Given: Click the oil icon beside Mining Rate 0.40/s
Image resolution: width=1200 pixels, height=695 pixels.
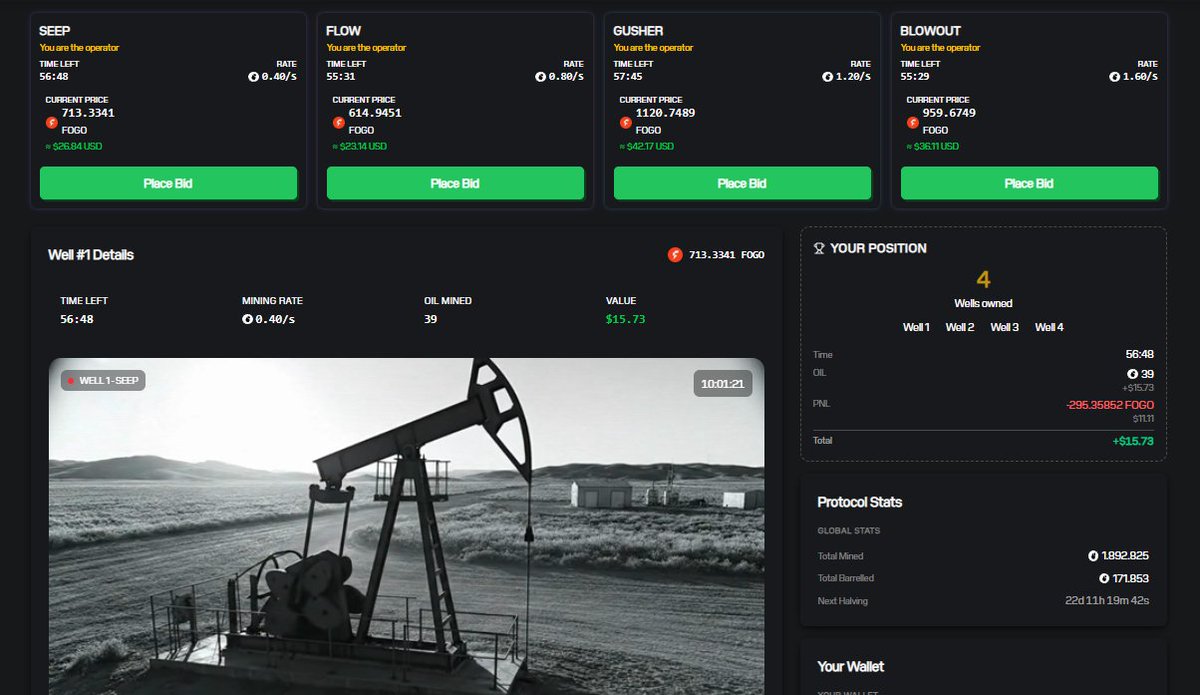Looking at the screenshot, I should pos(247,319).
